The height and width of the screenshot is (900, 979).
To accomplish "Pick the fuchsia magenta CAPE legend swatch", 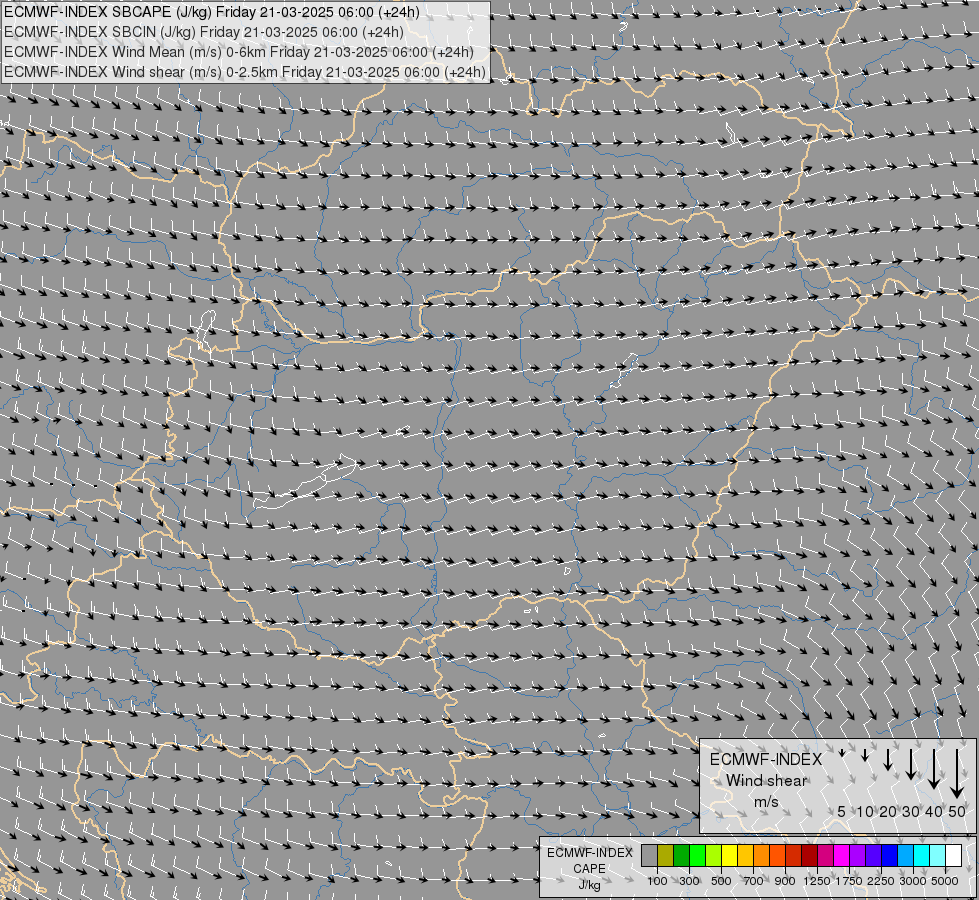I will point(841,855).
